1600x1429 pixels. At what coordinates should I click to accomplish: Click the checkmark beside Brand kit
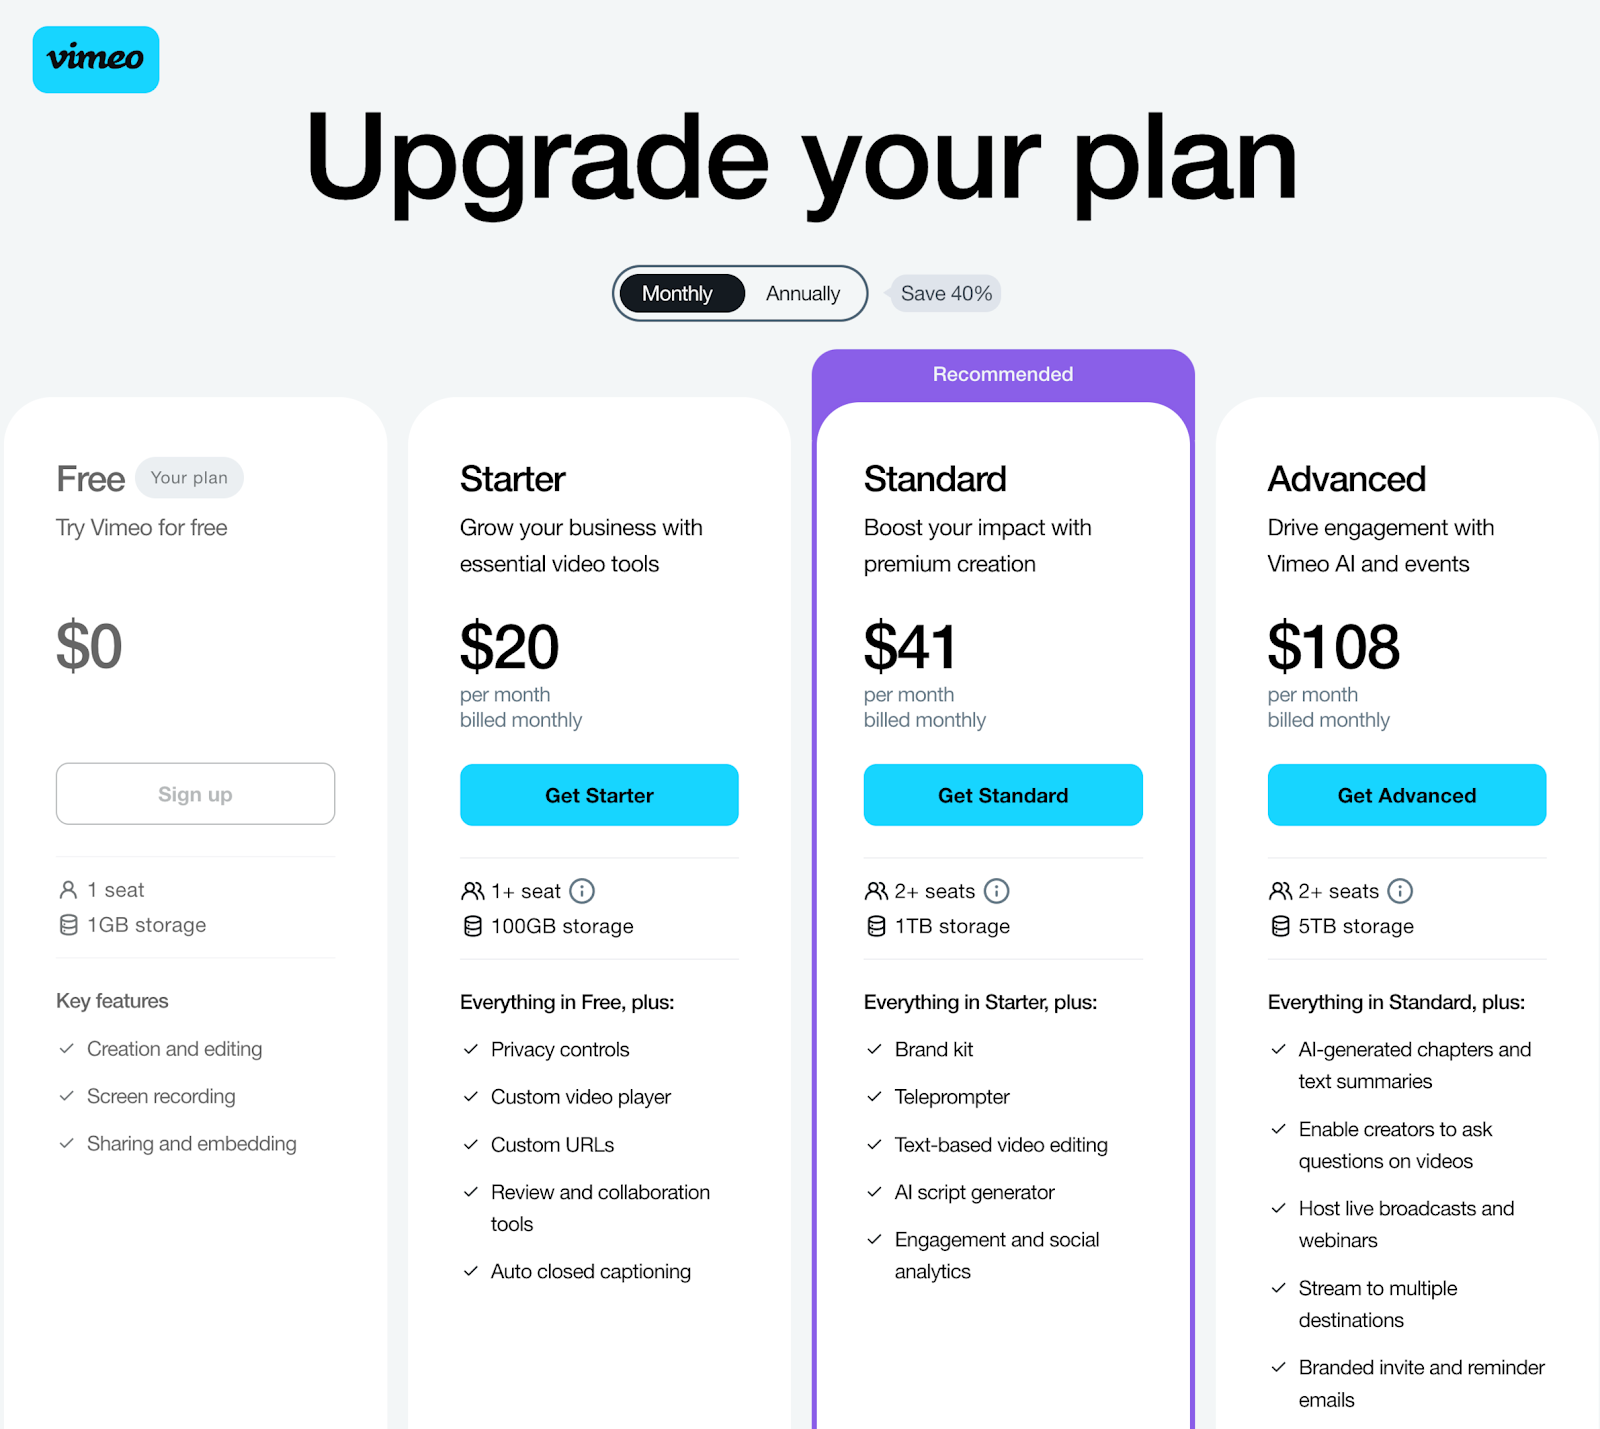point(874,1049)
